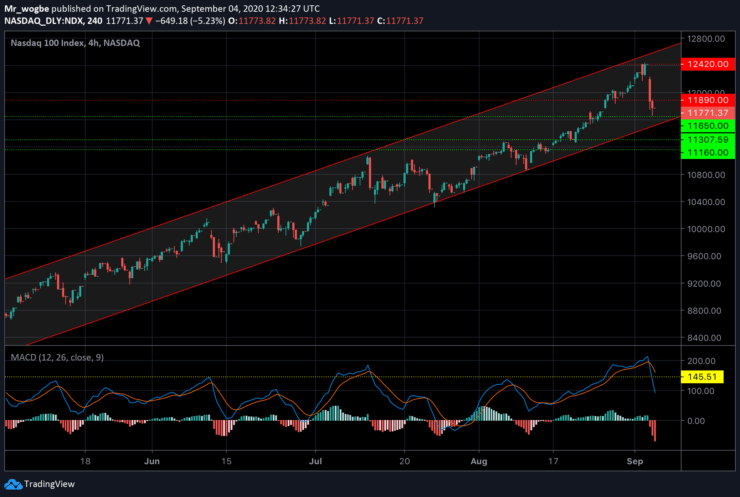Click the -649.18 (-5.23%) change value
This screenshot has height=497, width=740.
190,21
